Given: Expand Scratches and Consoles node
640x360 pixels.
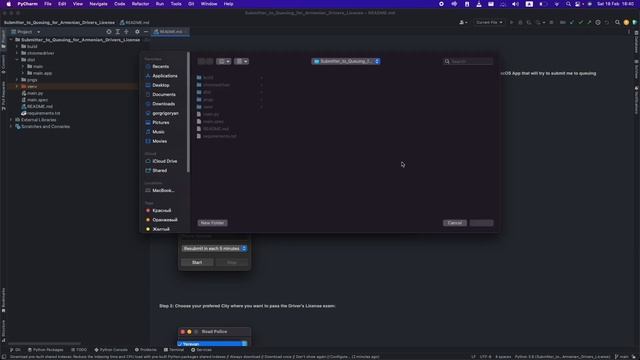Looking at the screenshot, I should point(11,127).
